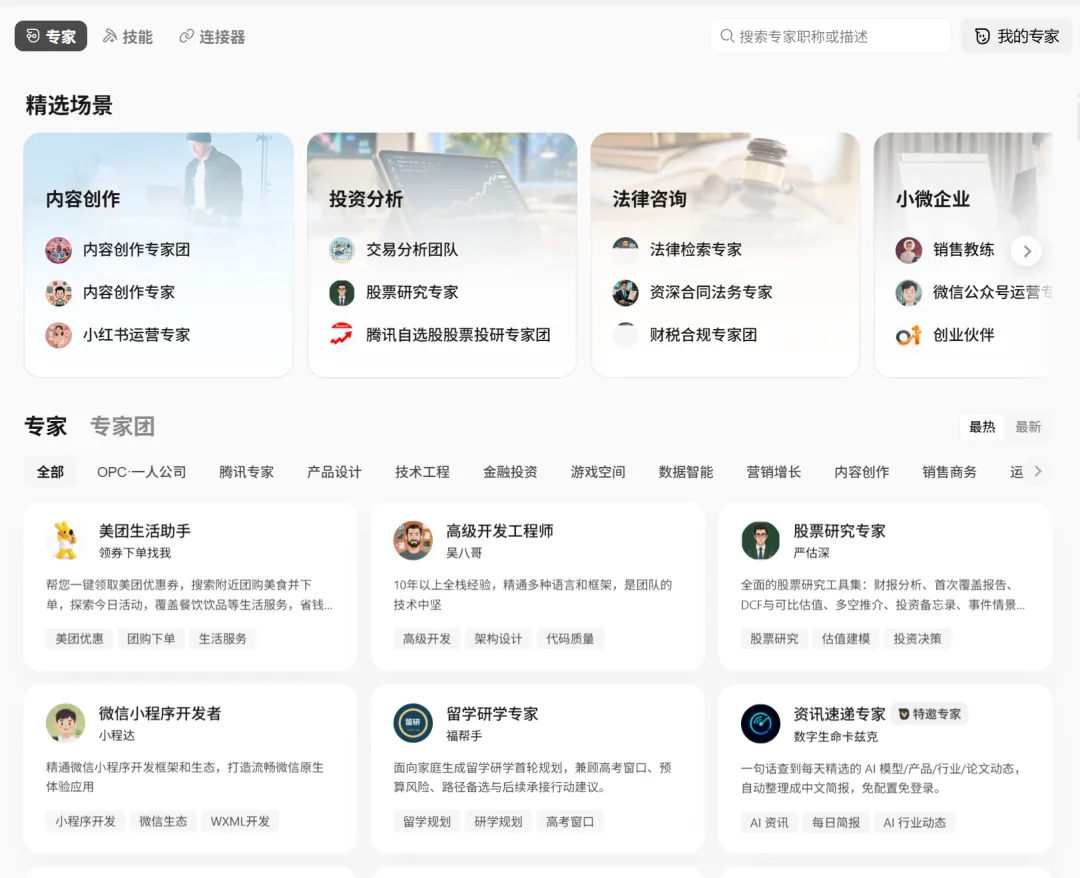Open the 内容创作 scene card heading
This screenshot has width=1080, height=878.
(83, 199)
